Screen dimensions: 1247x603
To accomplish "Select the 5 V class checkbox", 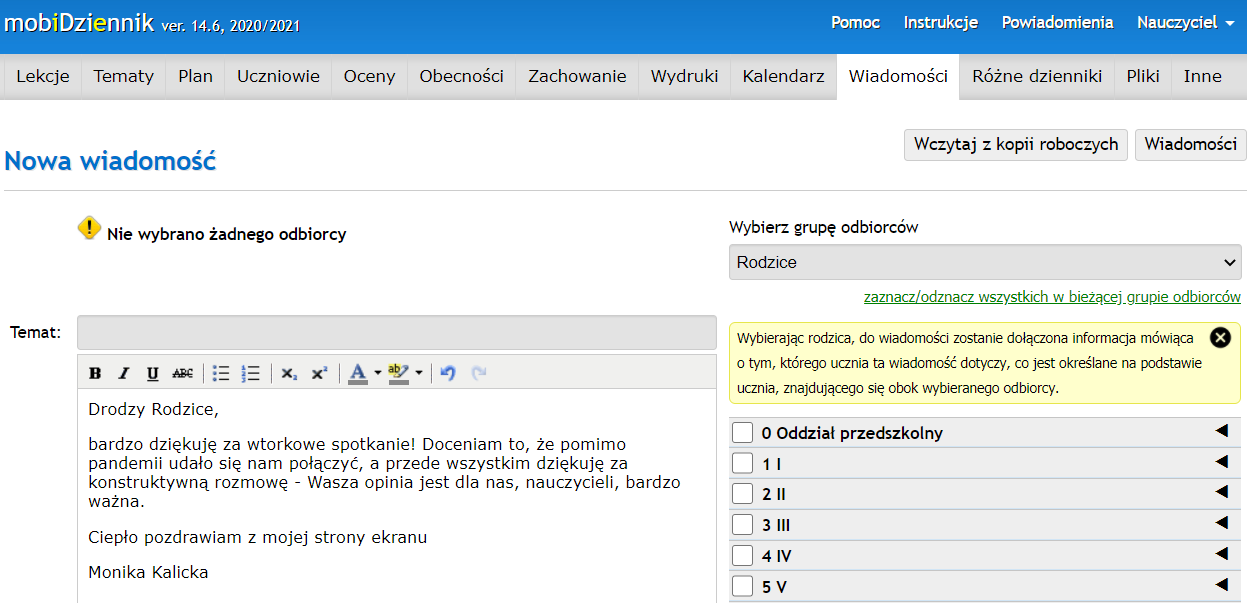I will pyautogui.click(x=742, y=587).
